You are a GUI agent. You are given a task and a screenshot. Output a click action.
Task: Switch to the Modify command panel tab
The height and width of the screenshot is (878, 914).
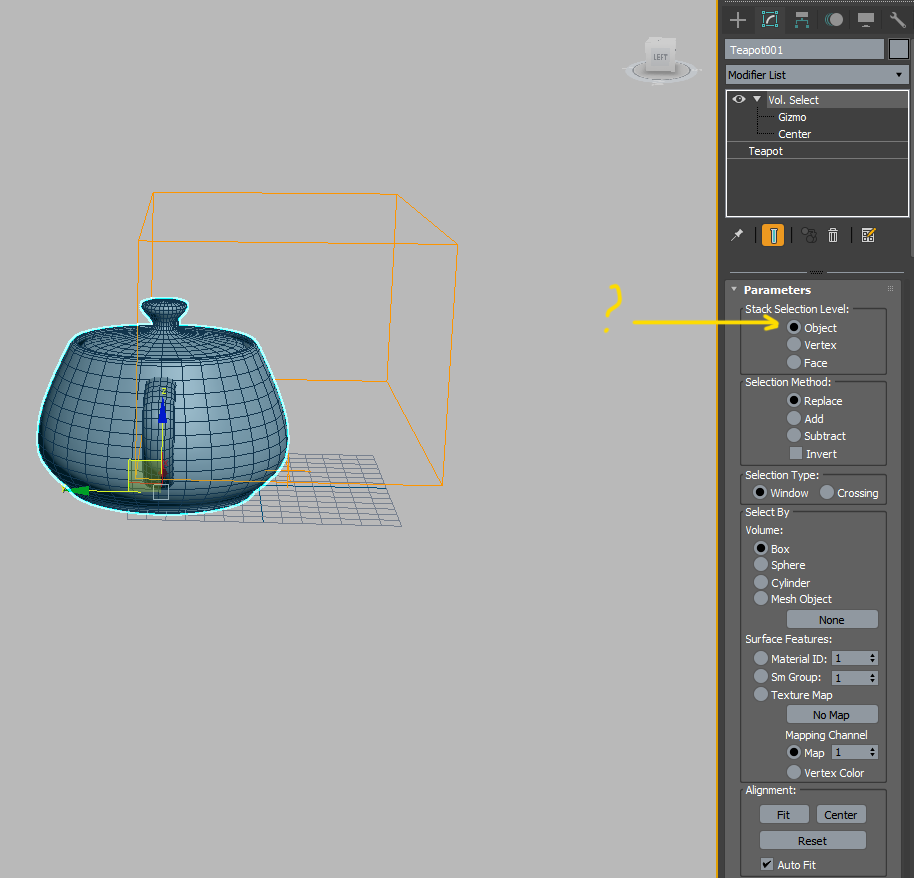pos(771,19)
